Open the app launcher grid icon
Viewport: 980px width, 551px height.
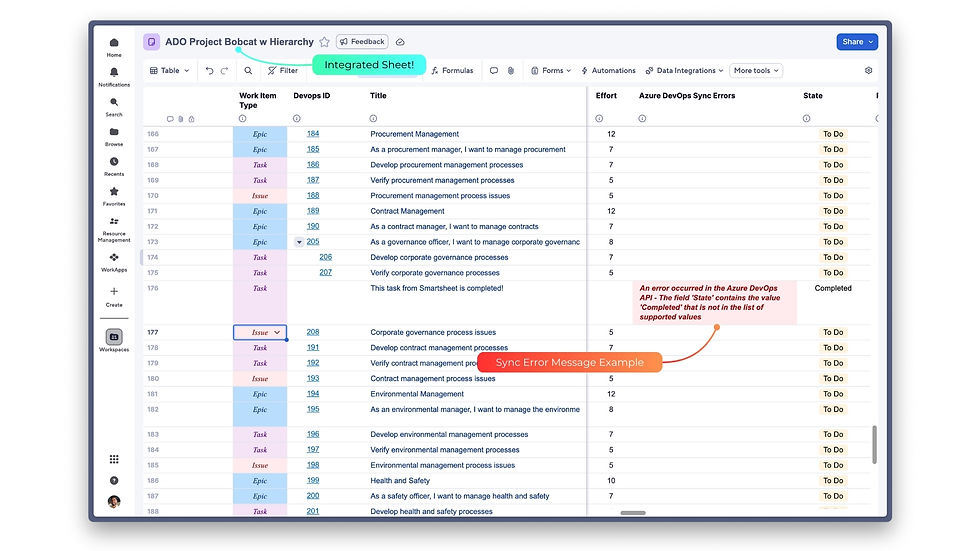pos(114,459)
